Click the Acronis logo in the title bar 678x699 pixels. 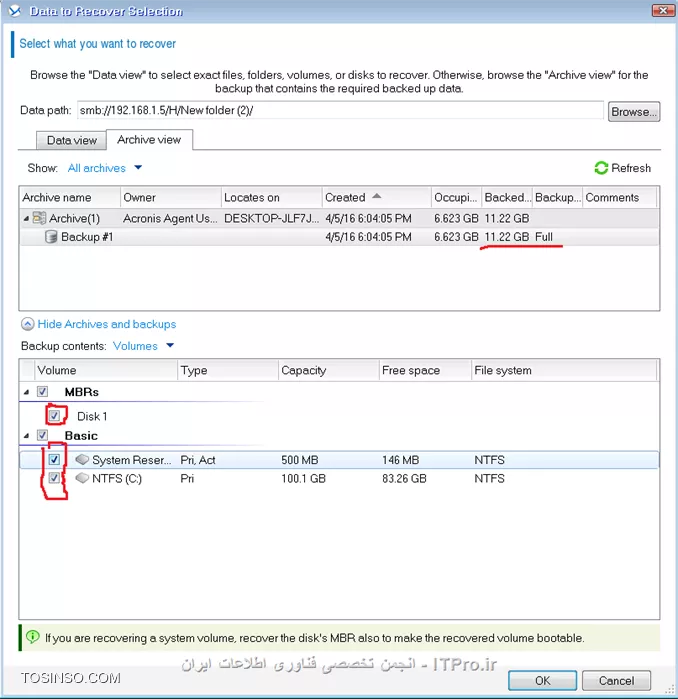pyautogui.click(x=15, y=11)
